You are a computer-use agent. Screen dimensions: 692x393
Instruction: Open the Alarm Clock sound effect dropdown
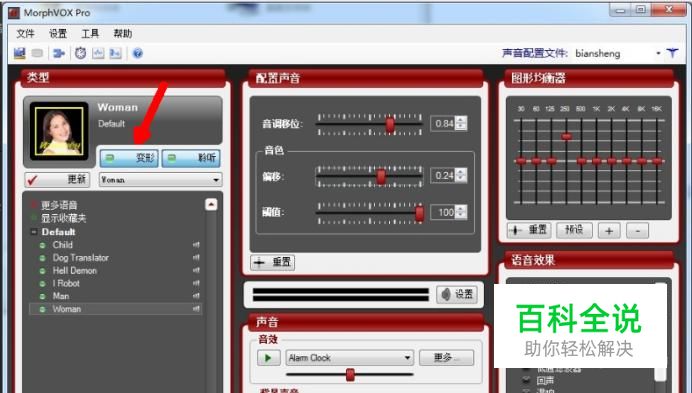coord(350,358)
